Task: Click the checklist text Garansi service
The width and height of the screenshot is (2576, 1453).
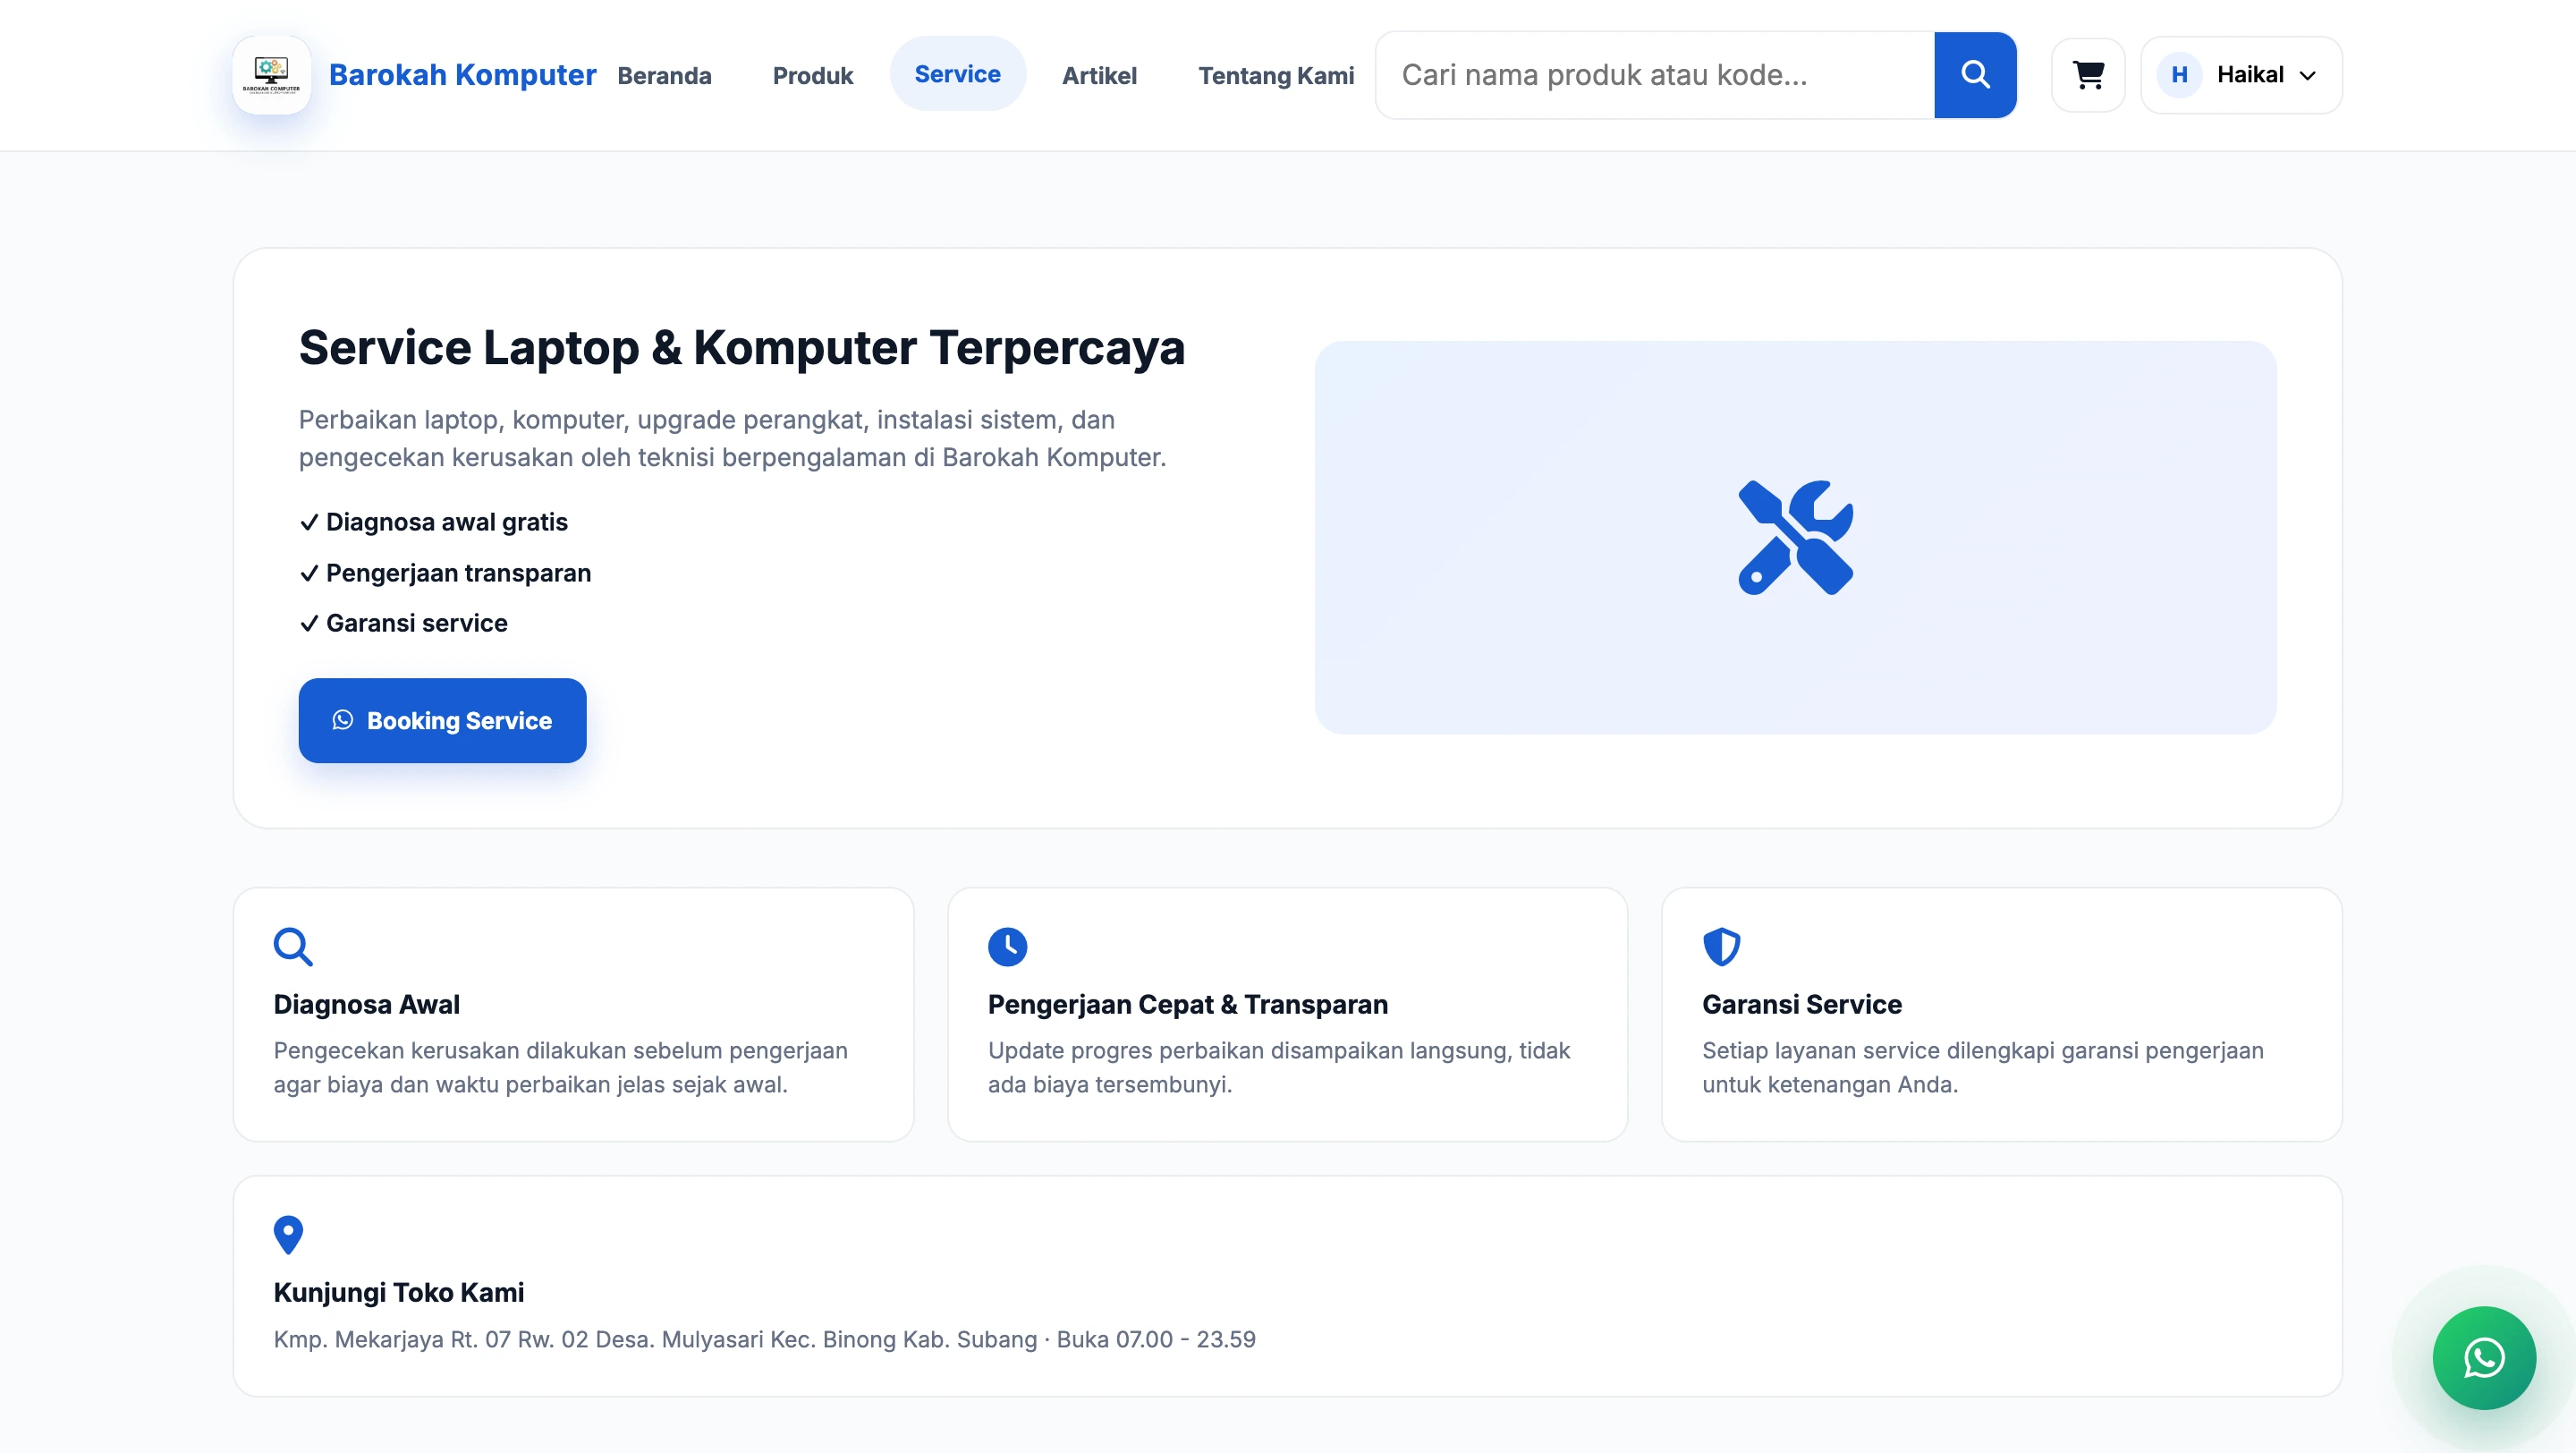Action: click(416, 623)
